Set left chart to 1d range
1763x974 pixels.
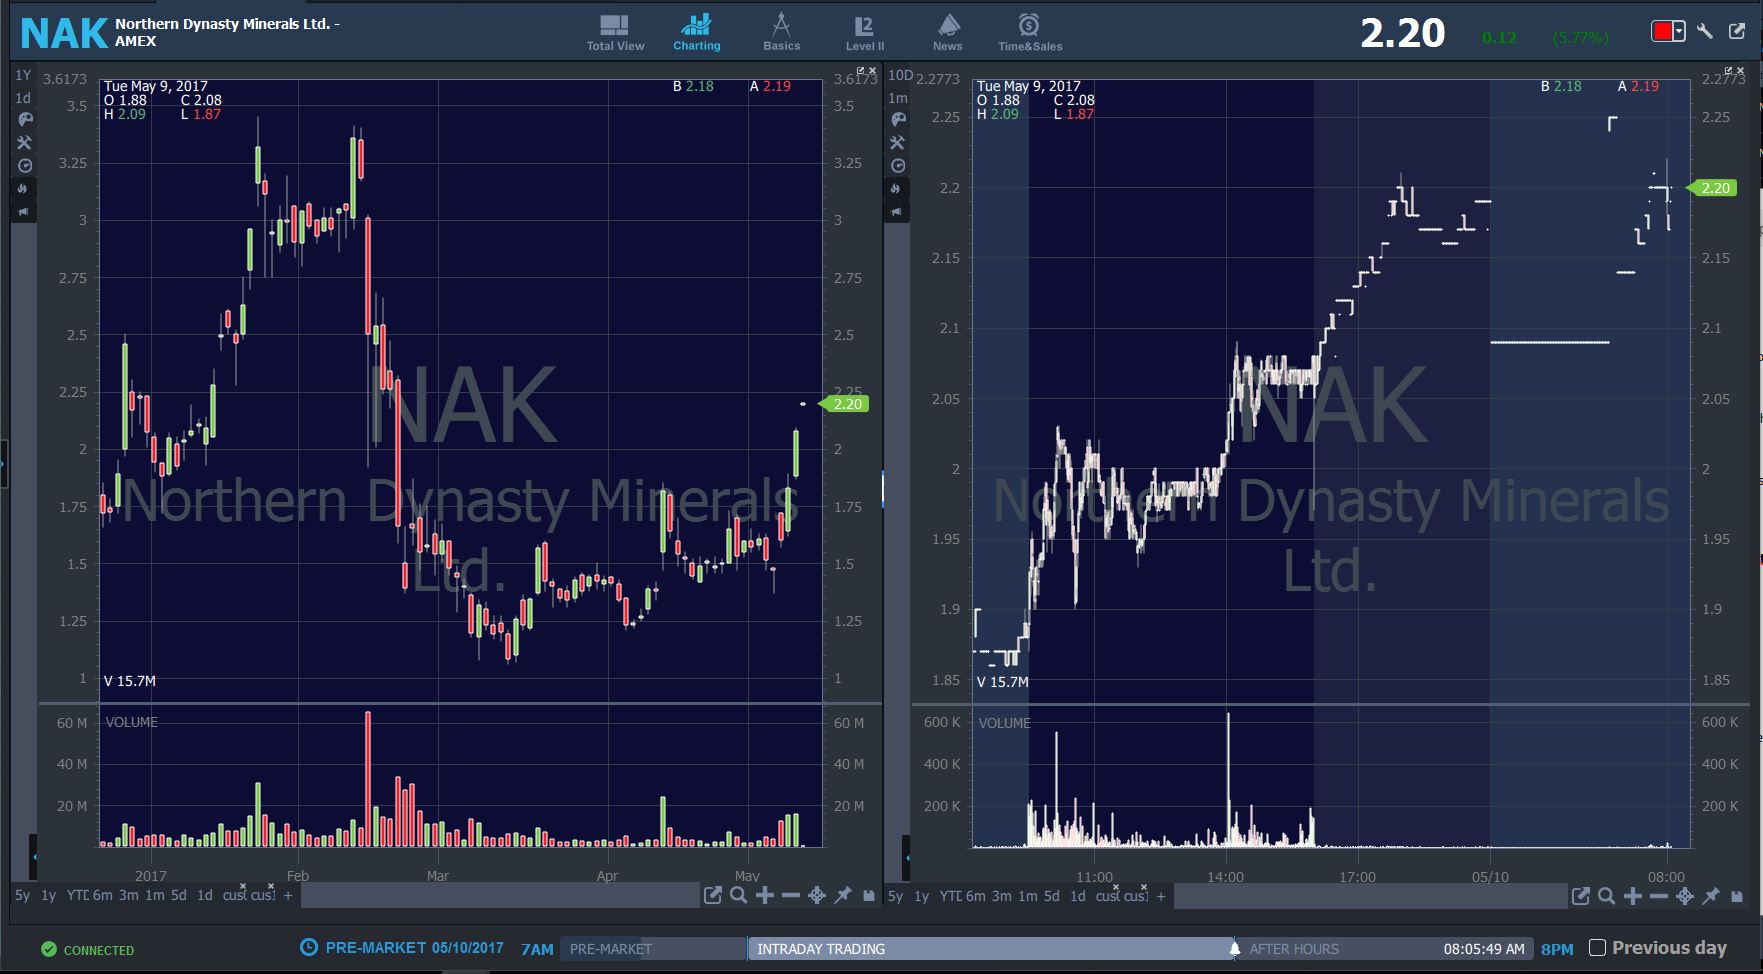205,896
